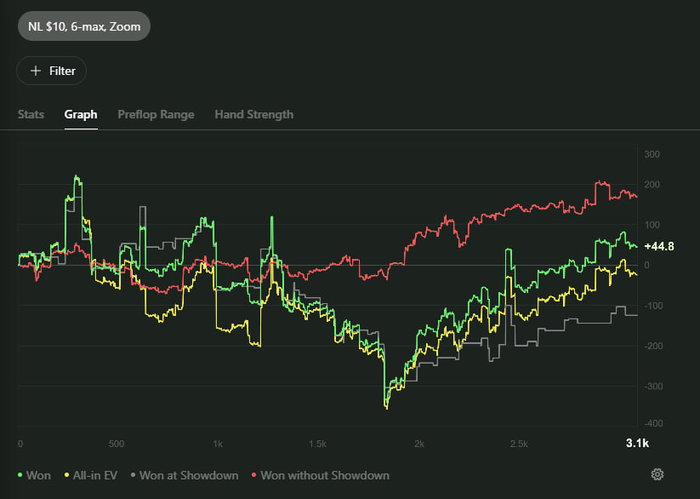This screenshot has height=499, width=700.
Task: Click the 2k x-axis tick label
Action: click(419, 442)
